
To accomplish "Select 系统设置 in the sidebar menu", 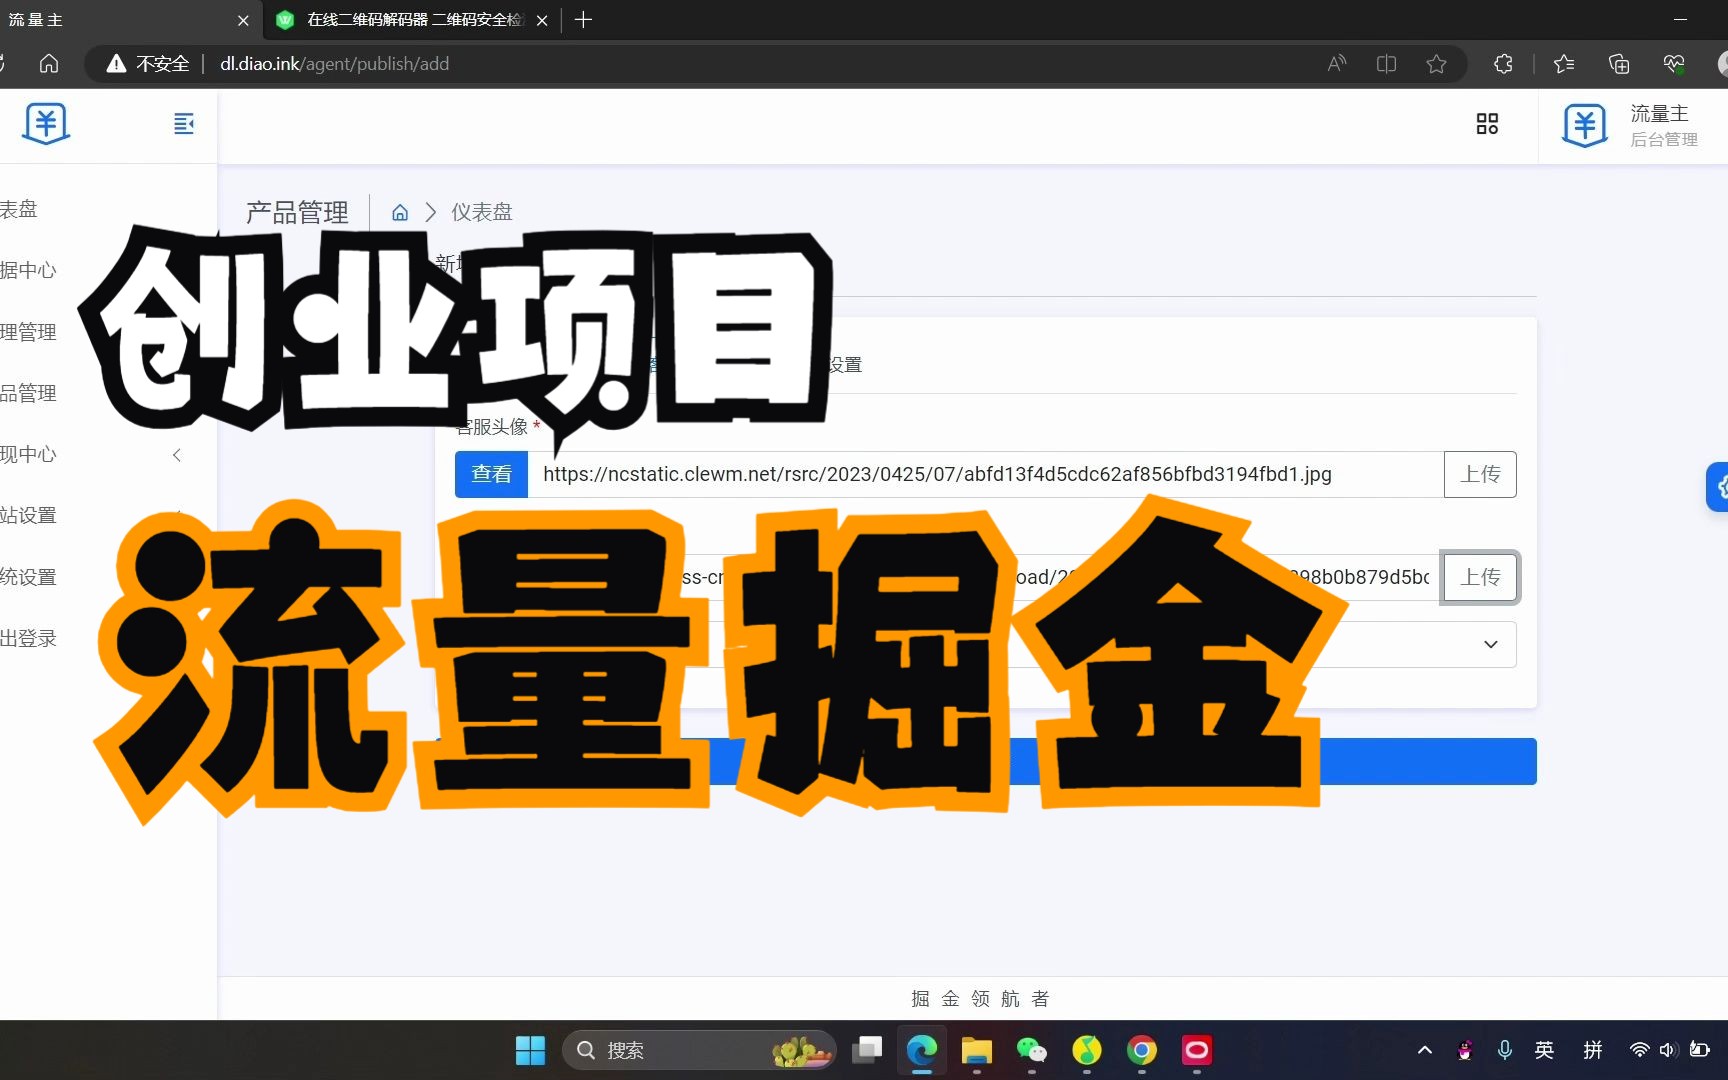I will tap(30, 576).
